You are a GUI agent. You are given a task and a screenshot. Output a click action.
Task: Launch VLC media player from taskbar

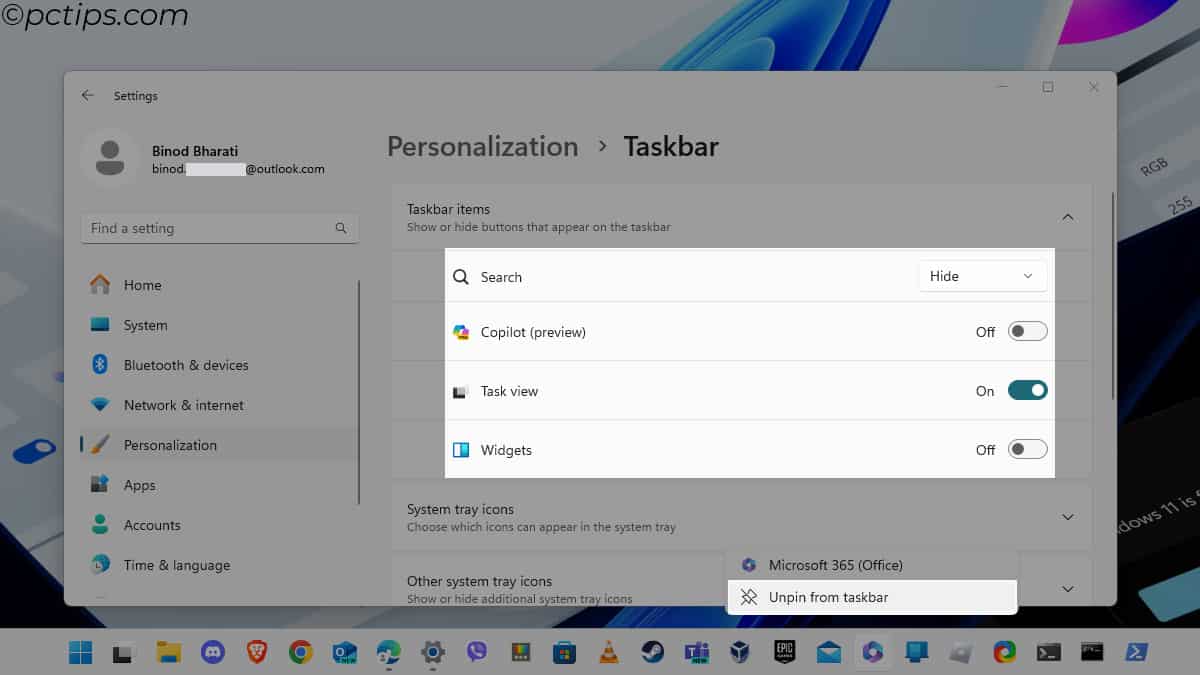608,653
